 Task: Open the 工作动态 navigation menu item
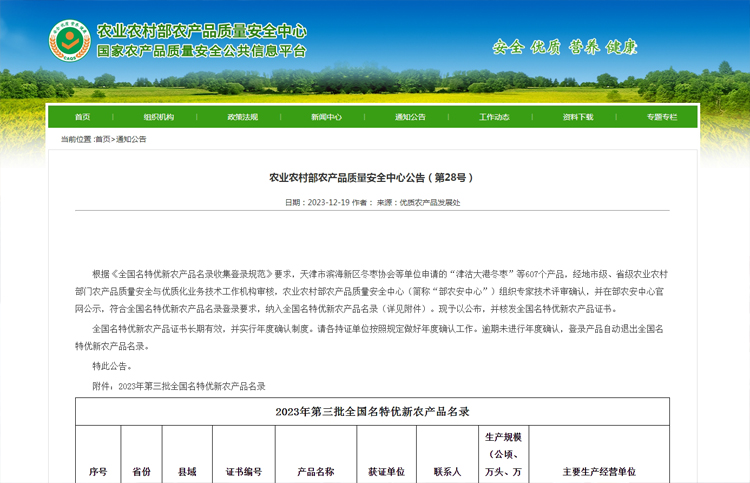pos(494,117)
